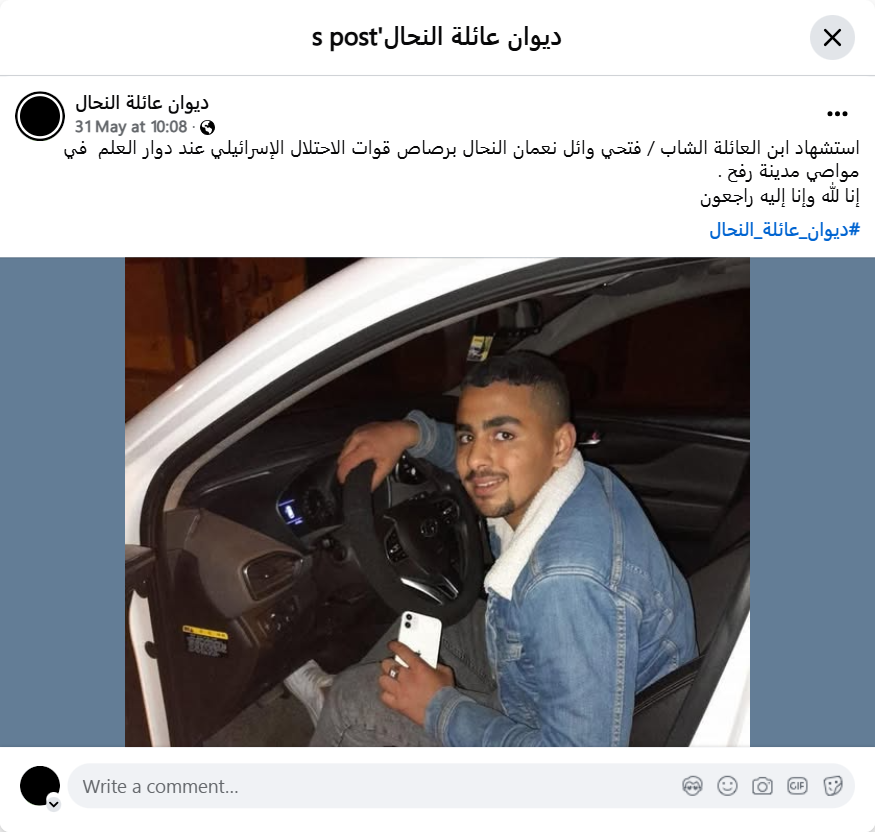
Task: Click the right blue margin beside the photo
Action: click(812, 502)
